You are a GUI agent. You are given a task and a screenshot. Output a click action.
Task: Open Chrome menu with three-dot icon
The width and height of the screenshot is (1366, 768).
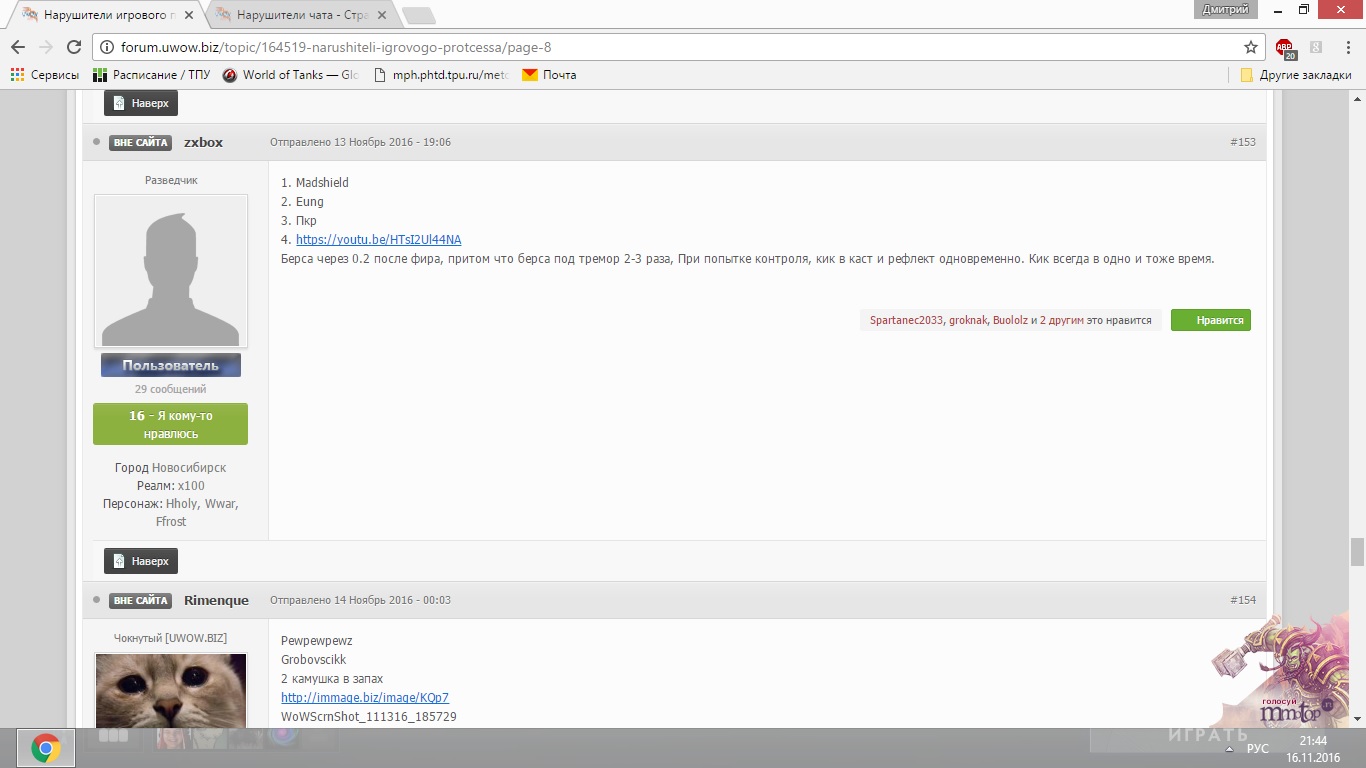click(1348, 47)
